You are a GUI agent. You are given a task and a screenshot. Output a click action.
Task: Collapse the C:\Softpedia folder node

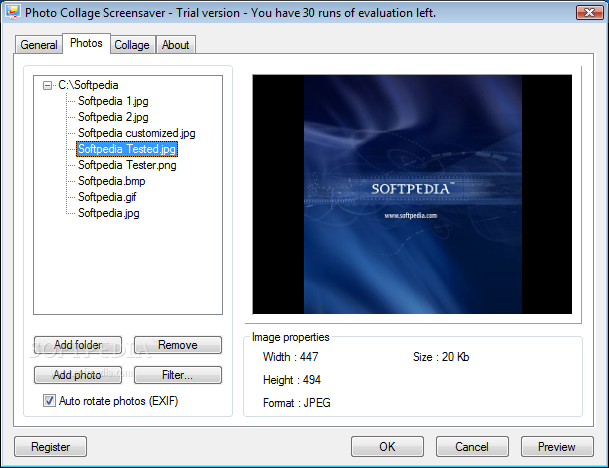coord(47,85)
